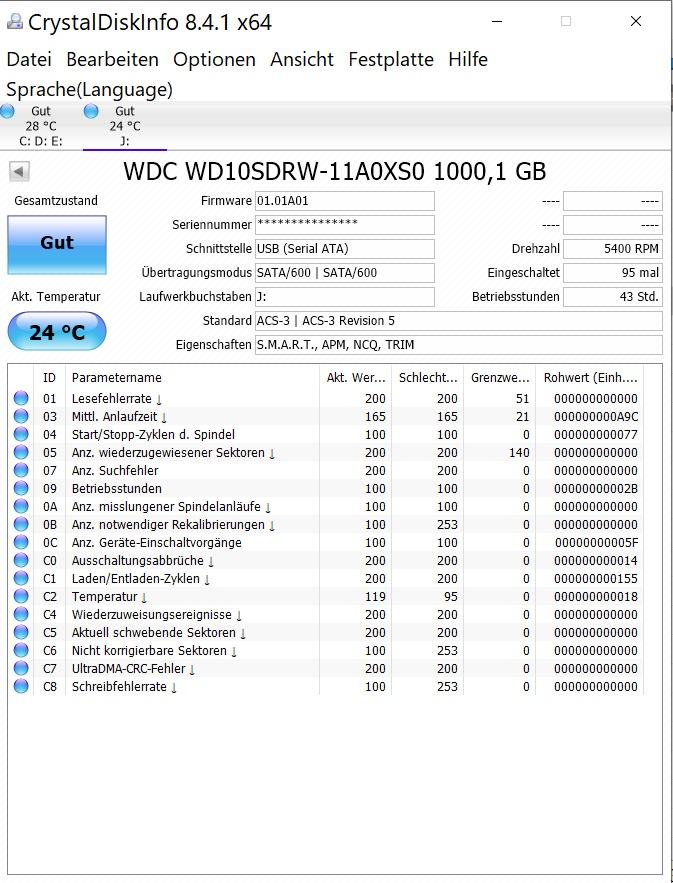Open the Hilfe menu

pos(467,59)
